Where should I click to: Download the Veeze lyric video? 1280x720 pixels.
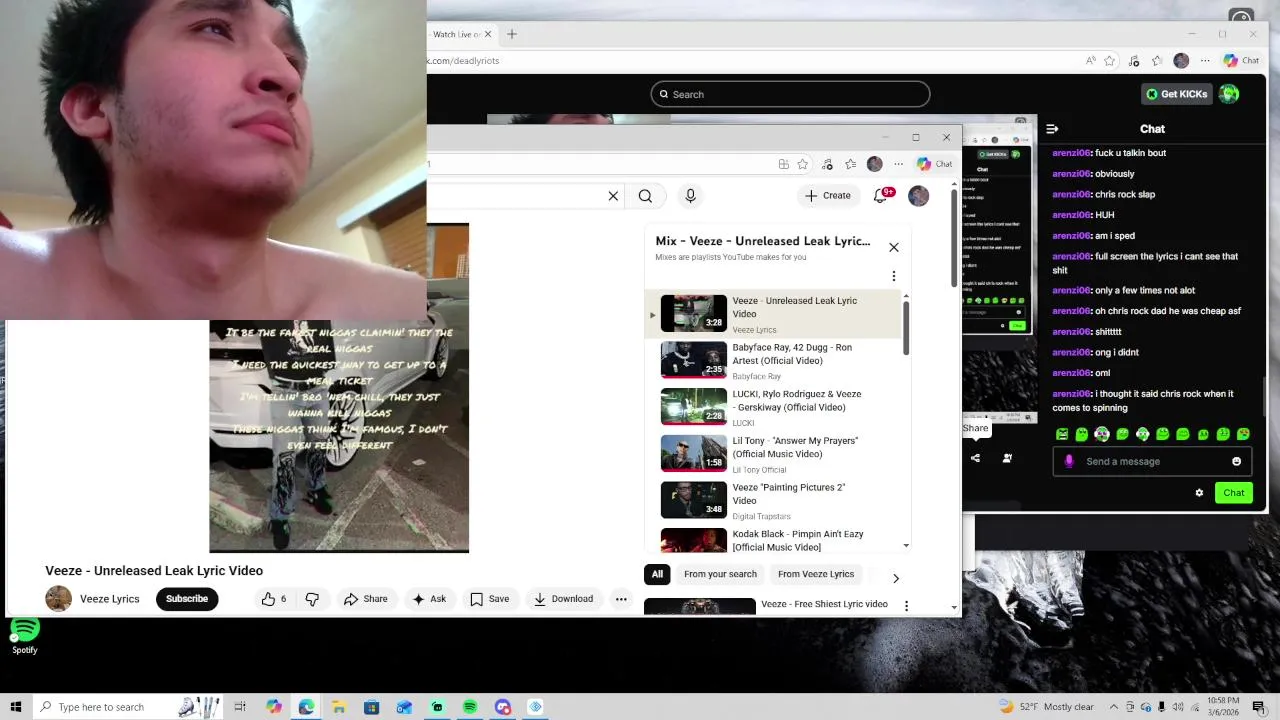click(563, 599)
